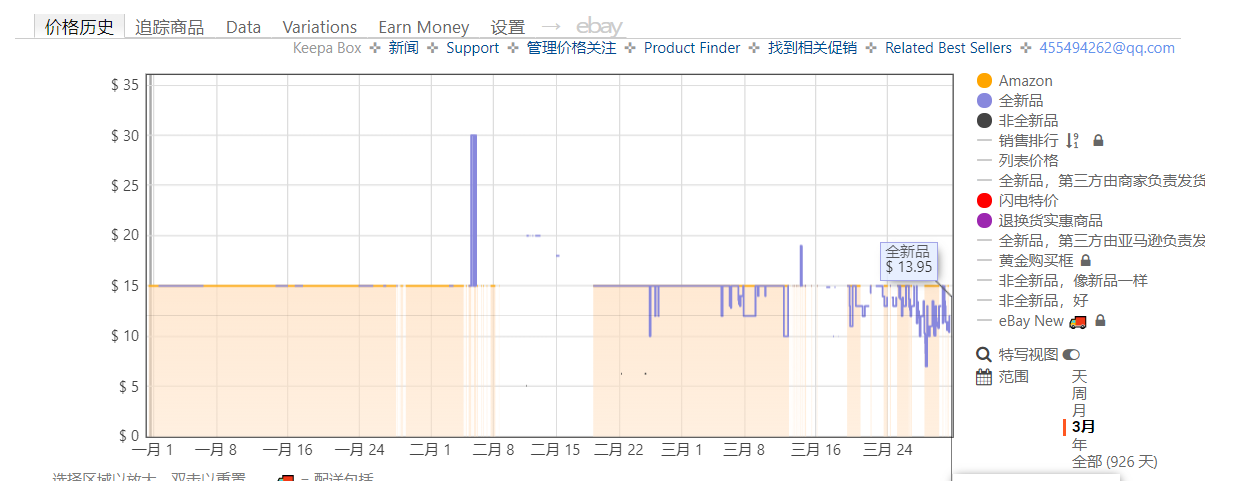Toggle the violet 退换货实惠商品 series dot
1239x481 pixels.
point(984,221)
